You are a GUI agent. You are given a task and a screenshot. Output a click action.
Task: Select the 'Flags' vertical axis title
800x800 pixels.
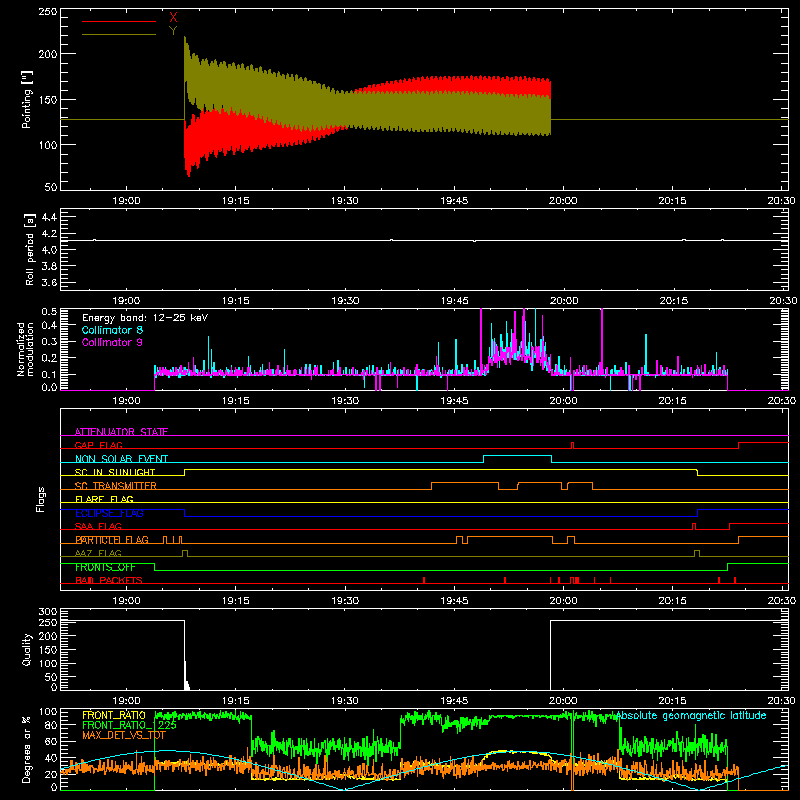[41, 499]
